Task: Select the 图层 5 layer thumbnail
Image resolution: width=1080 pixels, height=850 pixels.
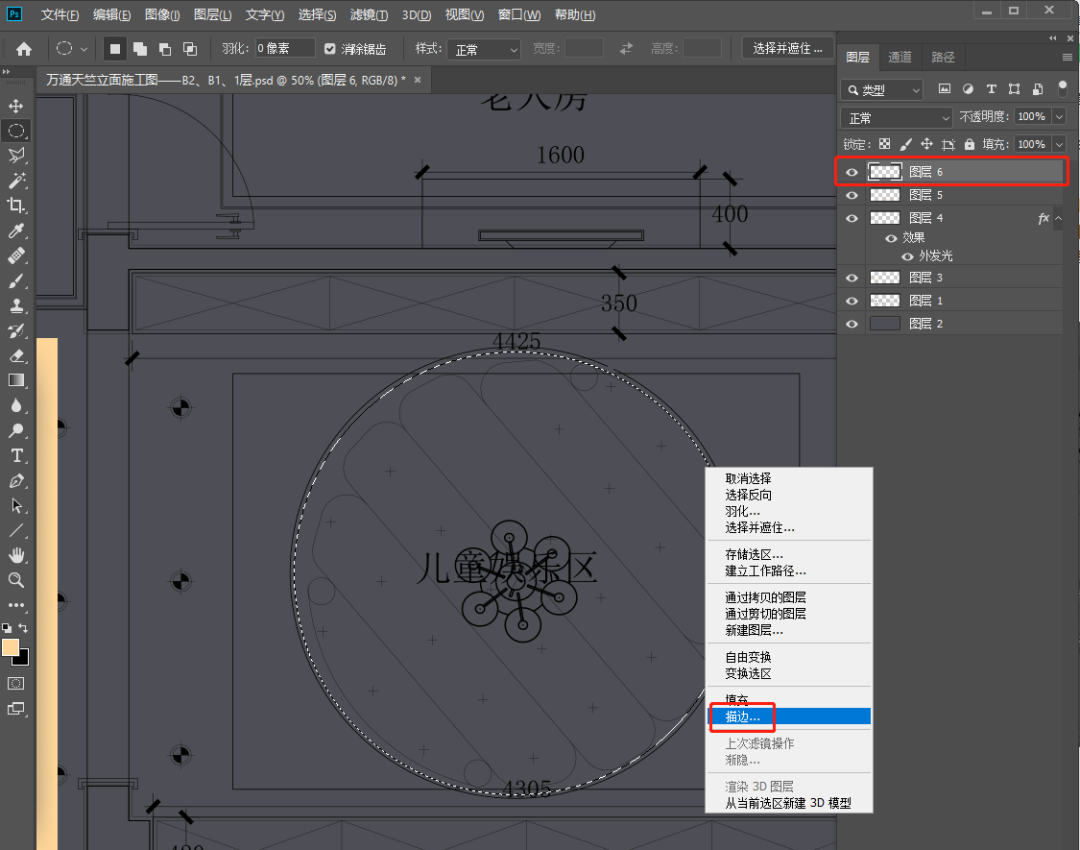Action: pyautogui.click(x=885, y=196)
